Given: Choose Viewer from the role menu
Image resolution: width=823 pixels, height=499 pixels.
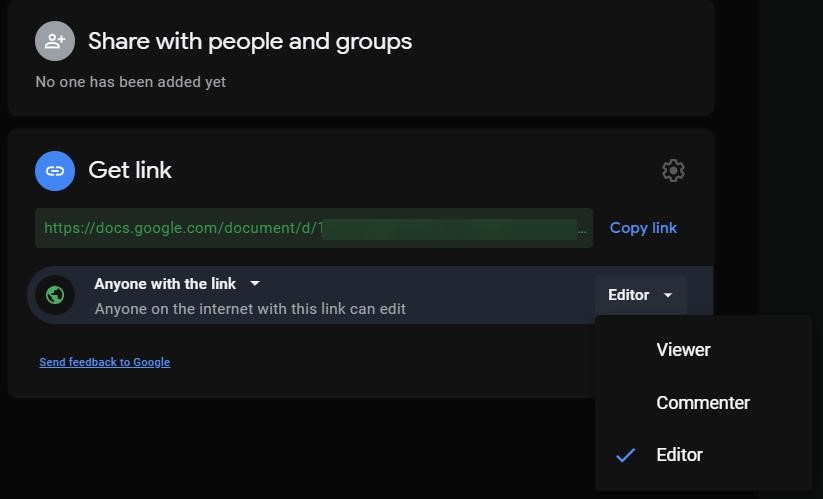Looking at the screenshot, I should point(683,350).
